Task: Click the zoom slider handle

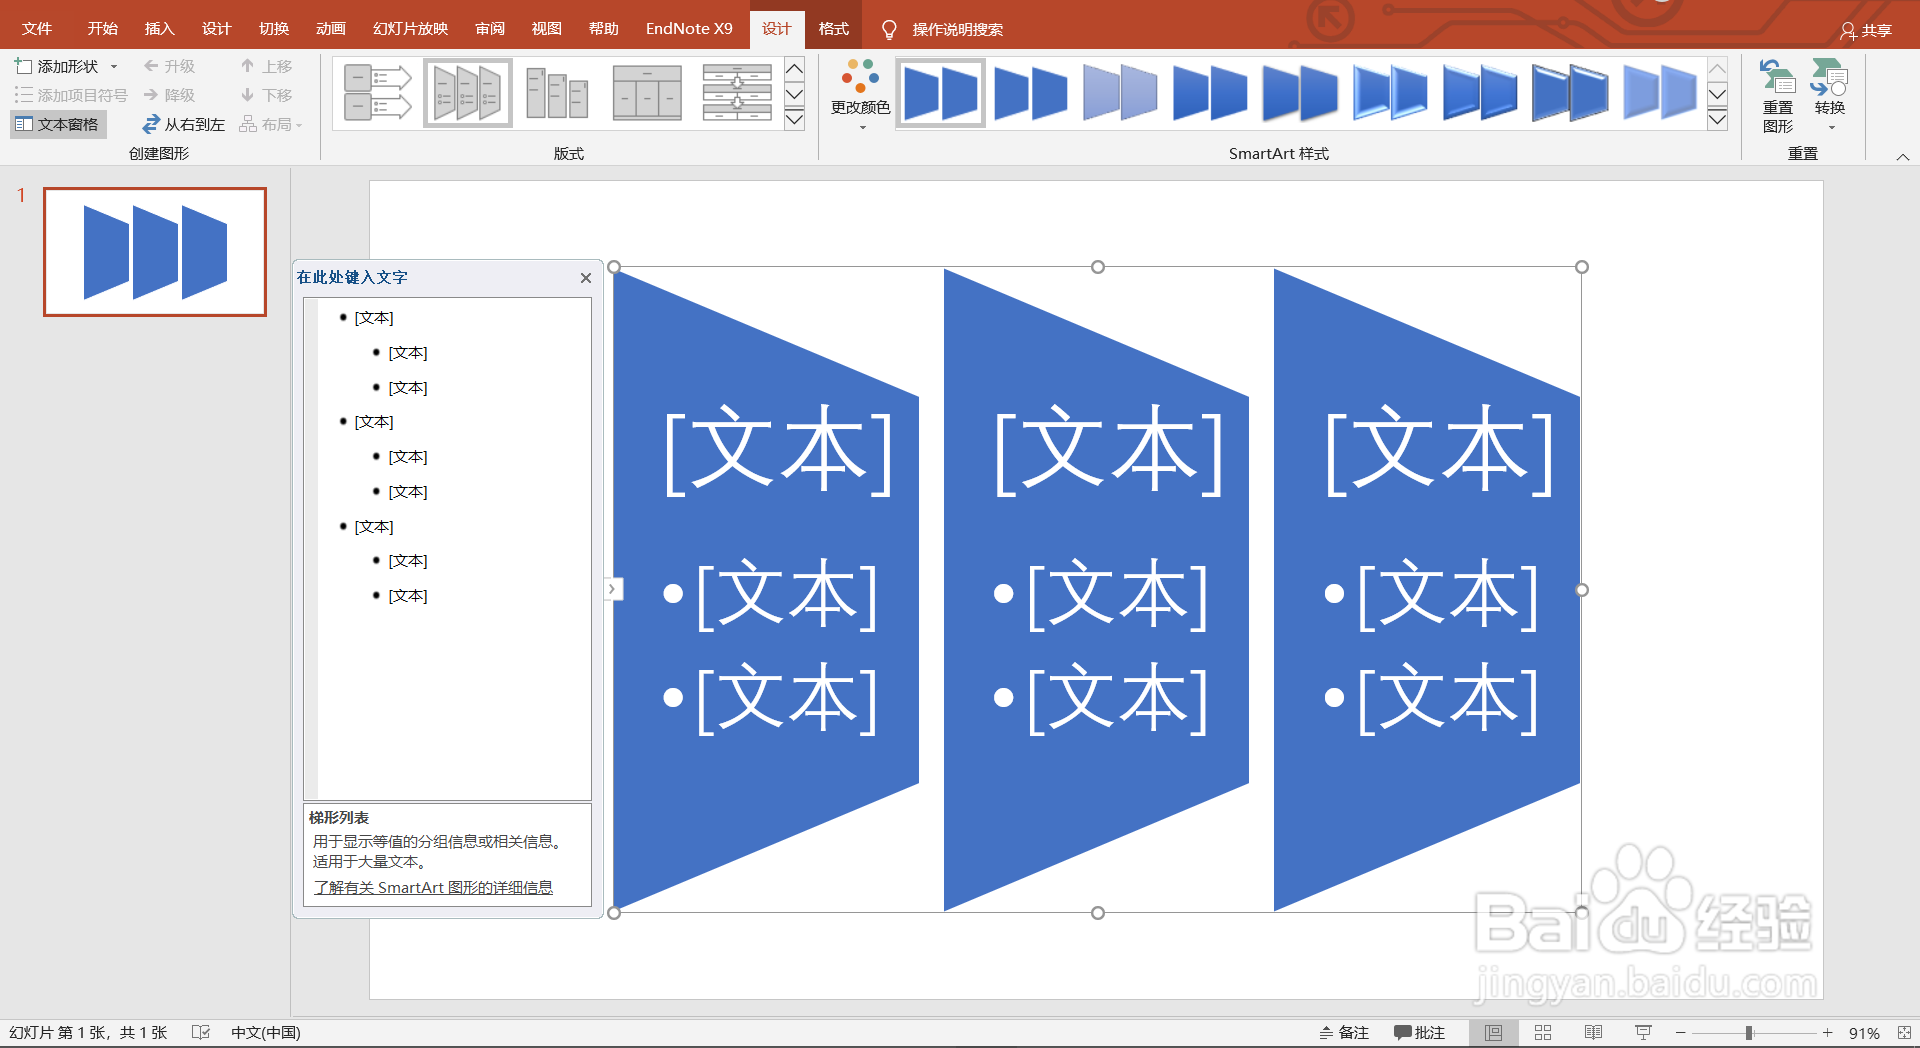Action: point(1749,1033)
